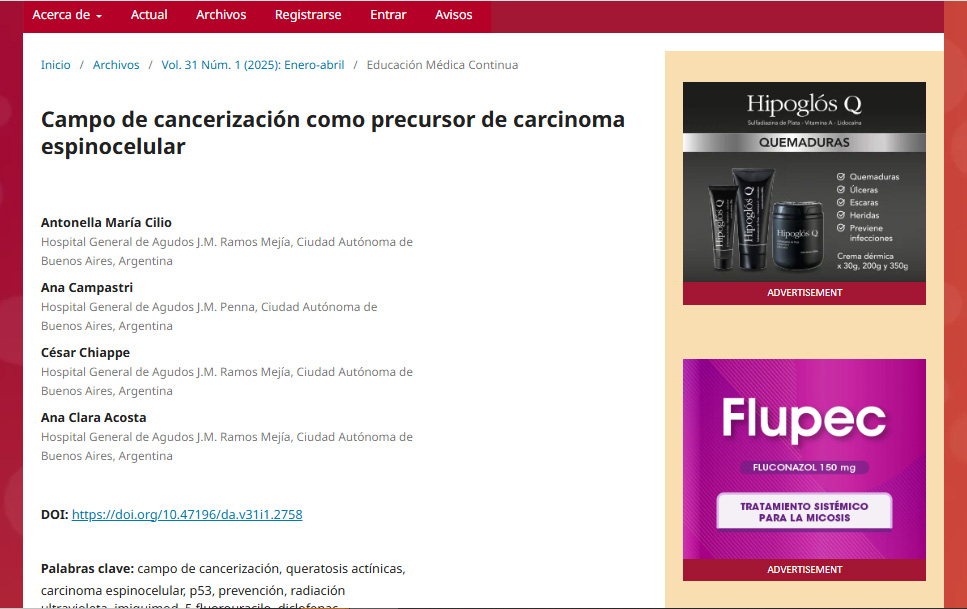
Task: Go to the Registrarse page
Action: pos(308,15)
